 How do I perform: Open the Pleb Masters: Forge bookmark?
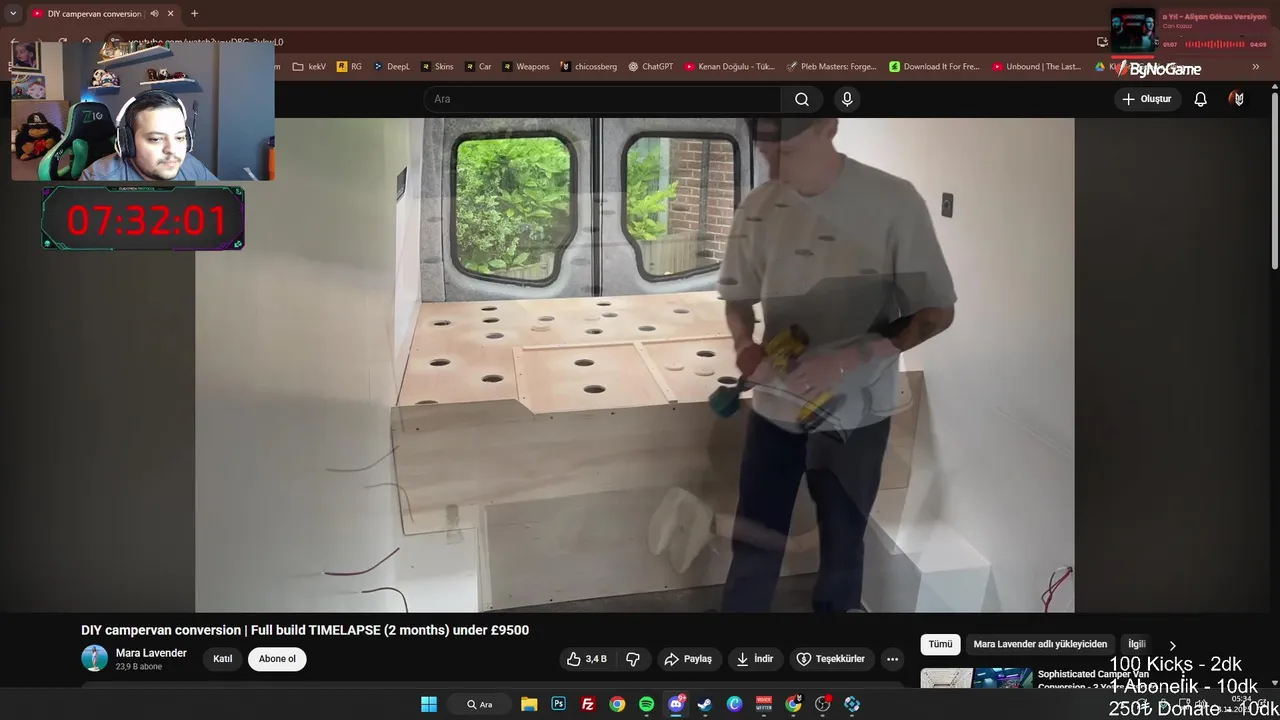click(832, 67)
